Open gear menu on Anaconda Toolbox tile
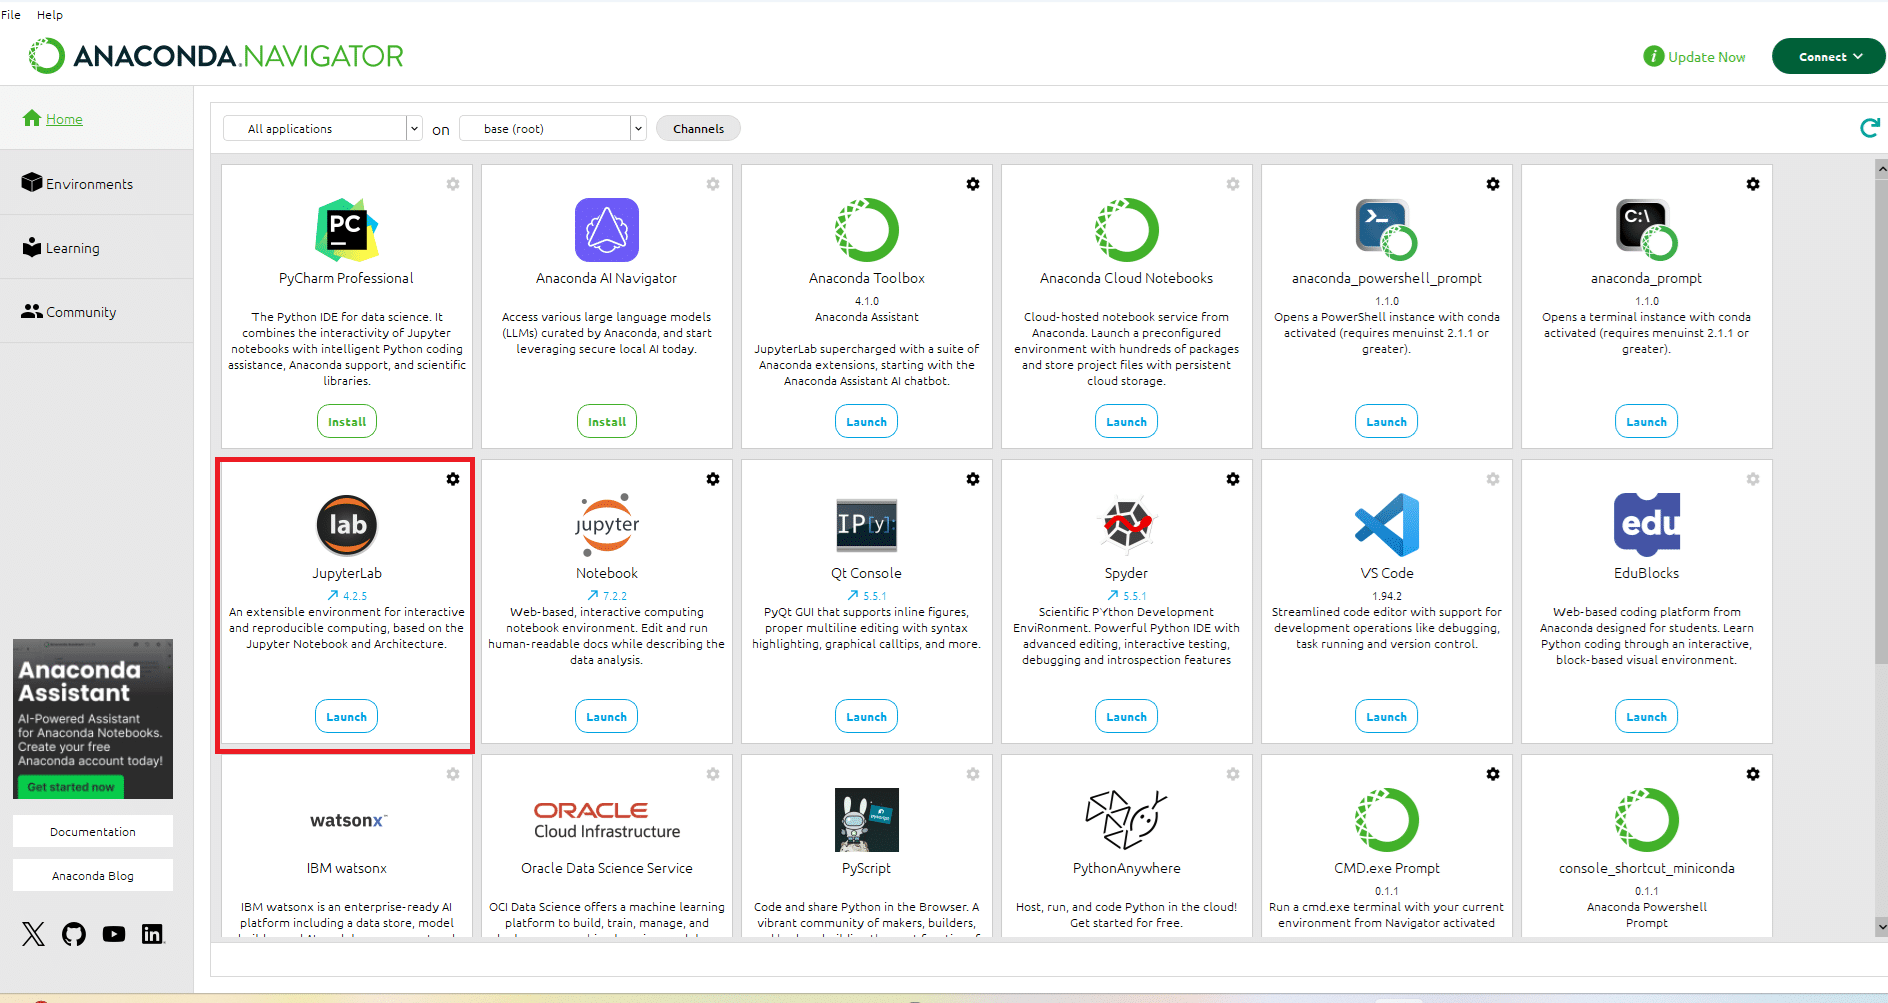1888x1003 pixels. point(972,184)
